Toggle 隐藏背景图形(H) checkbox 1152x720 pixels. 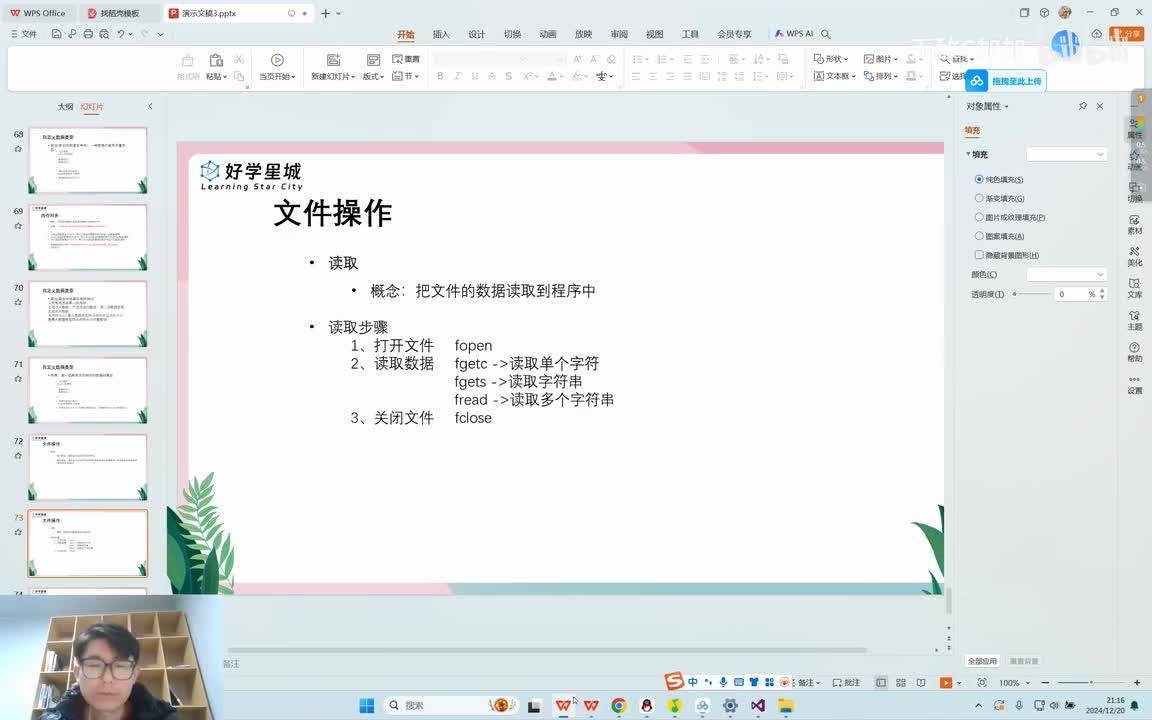point(979,255)
